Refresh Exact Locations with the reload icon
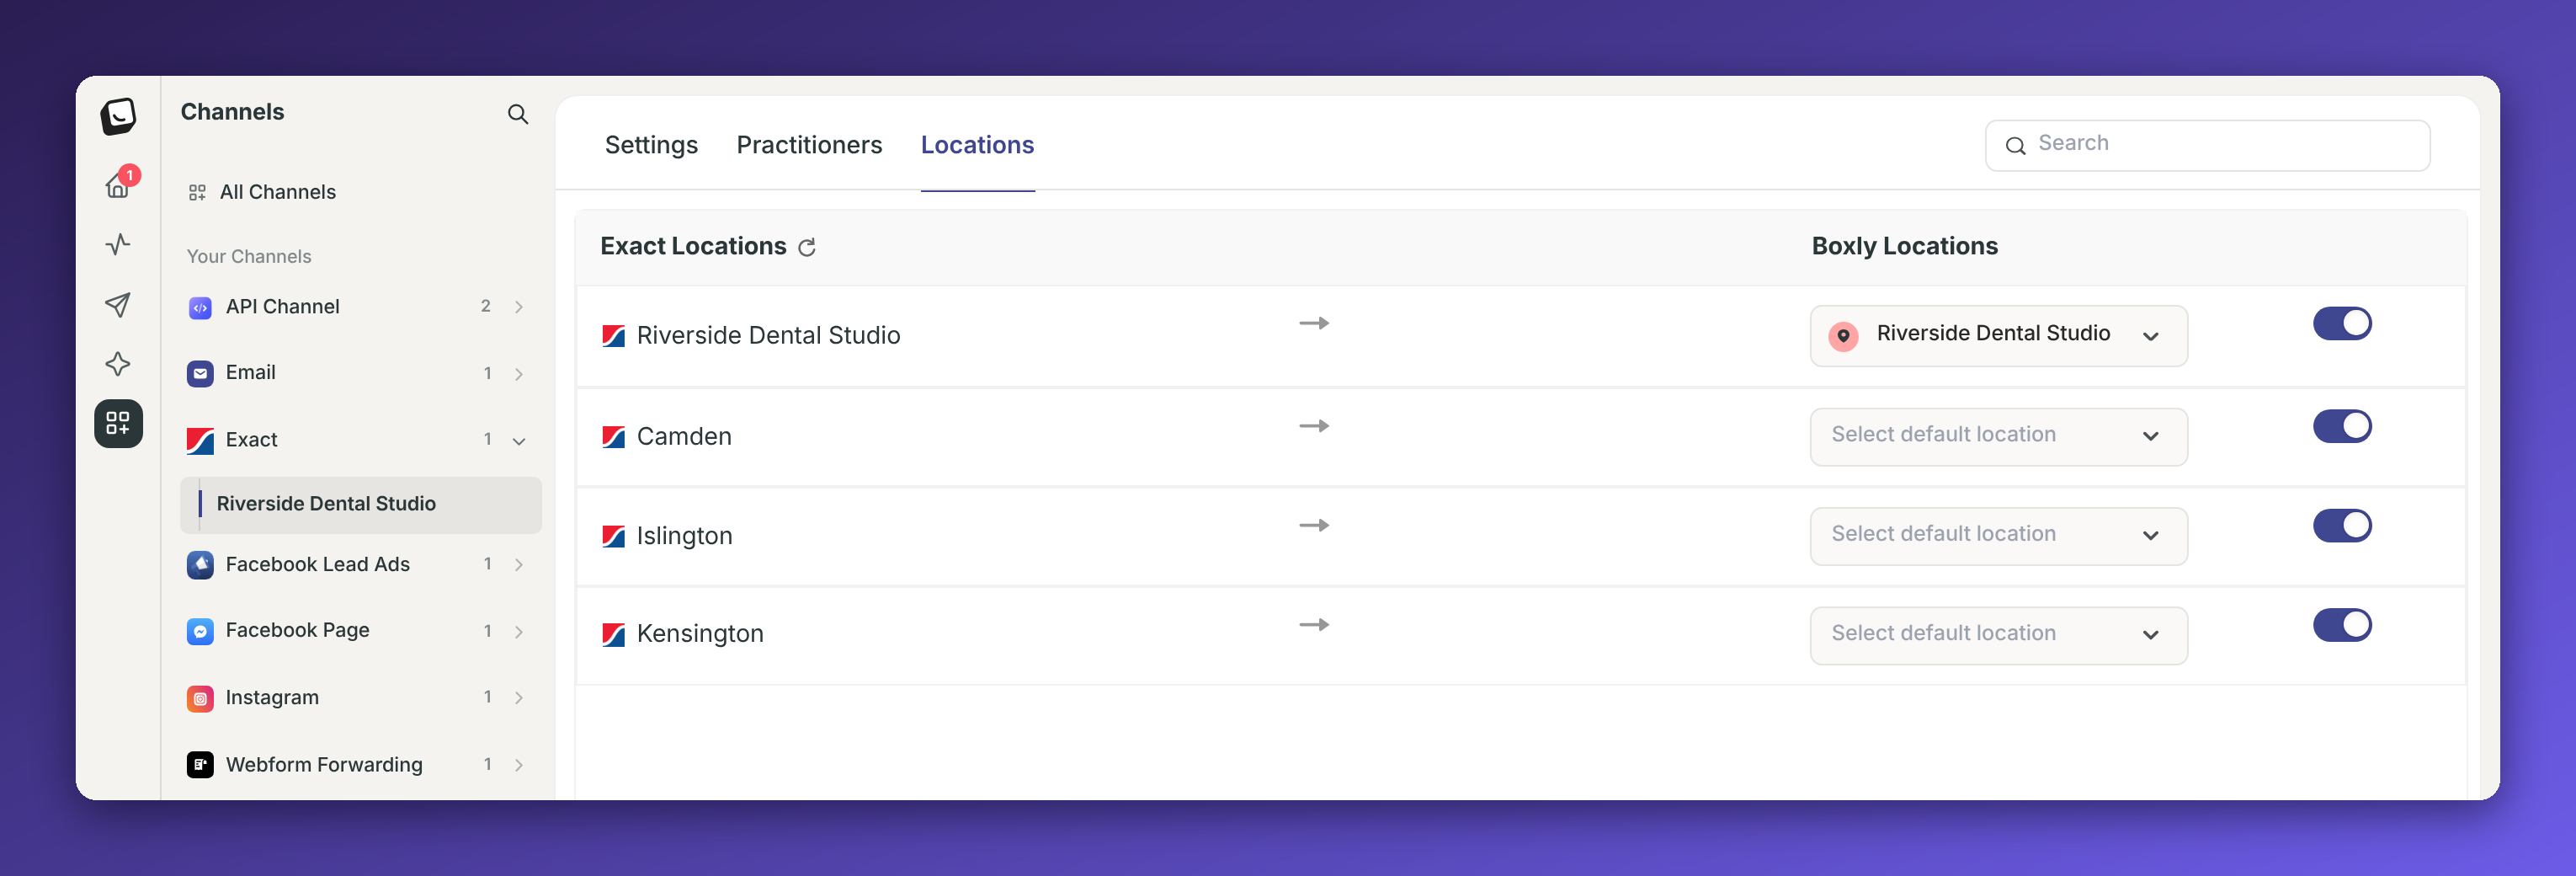The width and height of the screenshot is (2576, 876). pos(807,247)
